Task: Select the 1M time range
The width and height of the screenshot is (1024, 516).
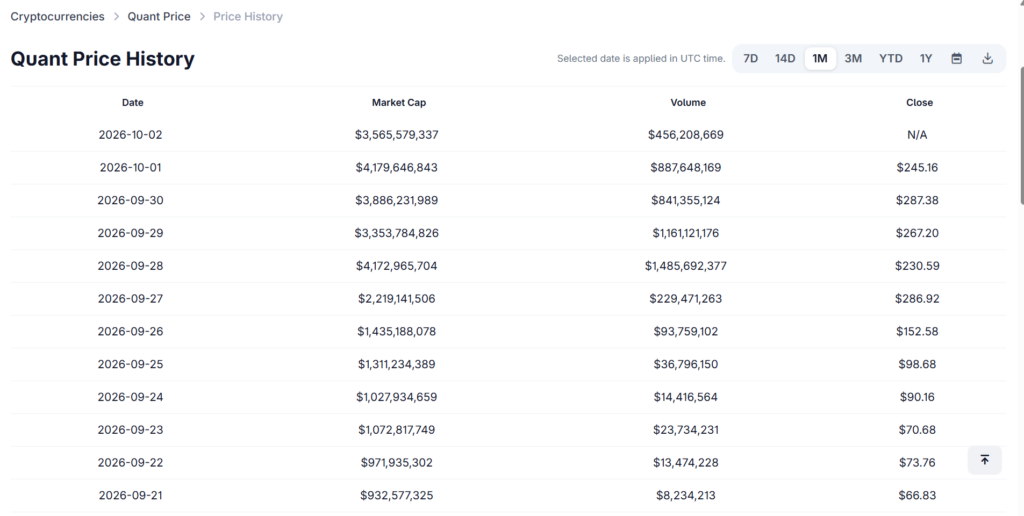Action: [x=820, y=59]
